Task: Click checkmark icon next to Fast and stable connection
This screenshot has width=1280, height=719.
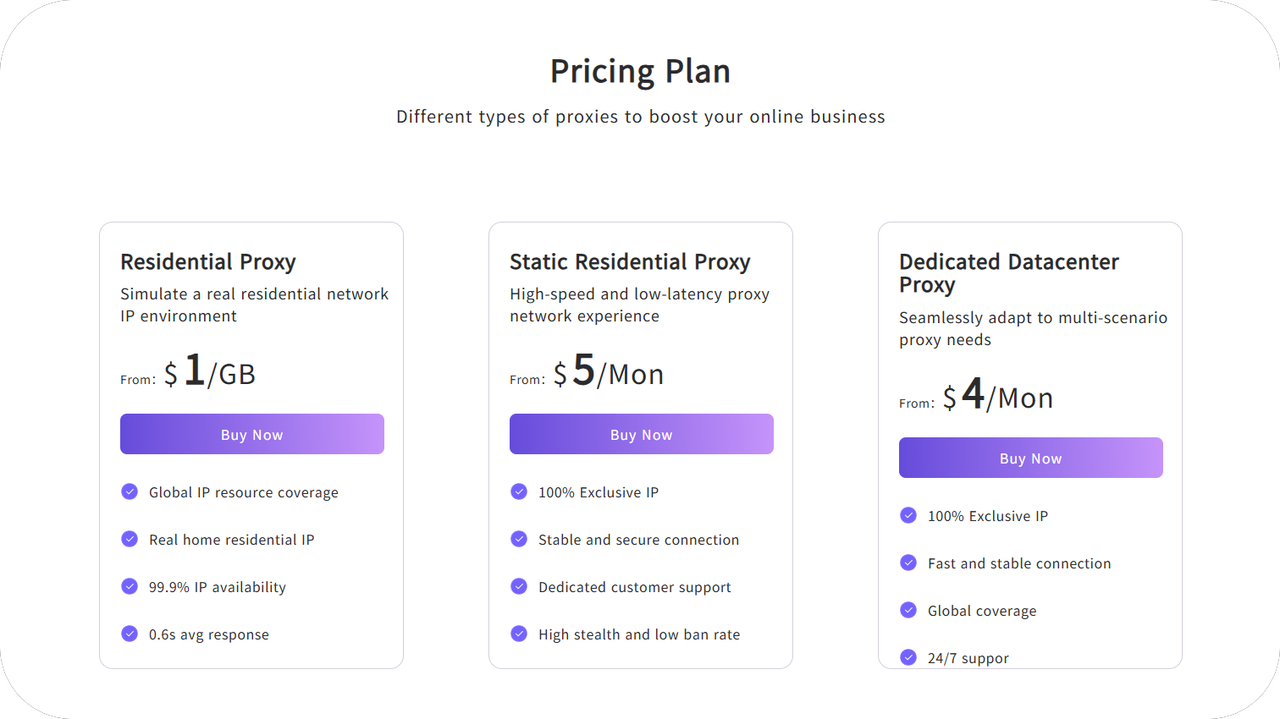Action: (908, 563)
